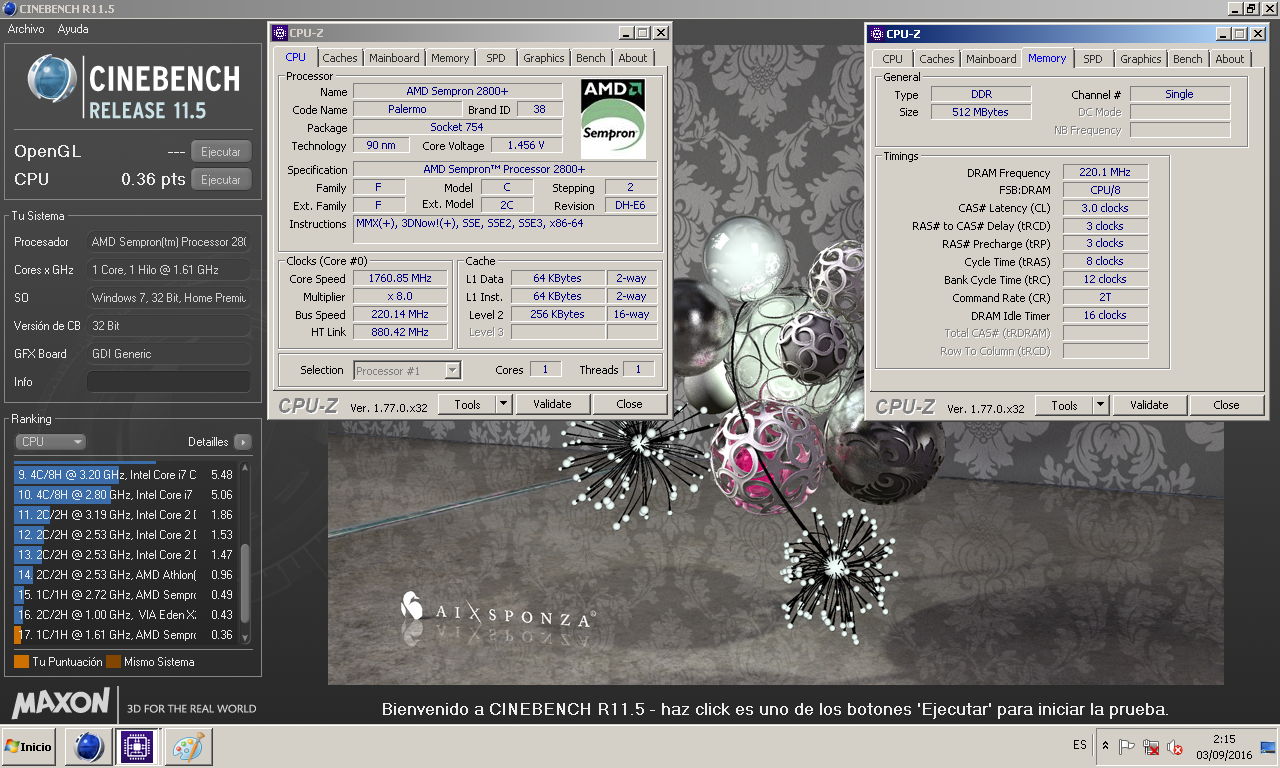Click the Action Center flag tray icon

pos(1127,746)
